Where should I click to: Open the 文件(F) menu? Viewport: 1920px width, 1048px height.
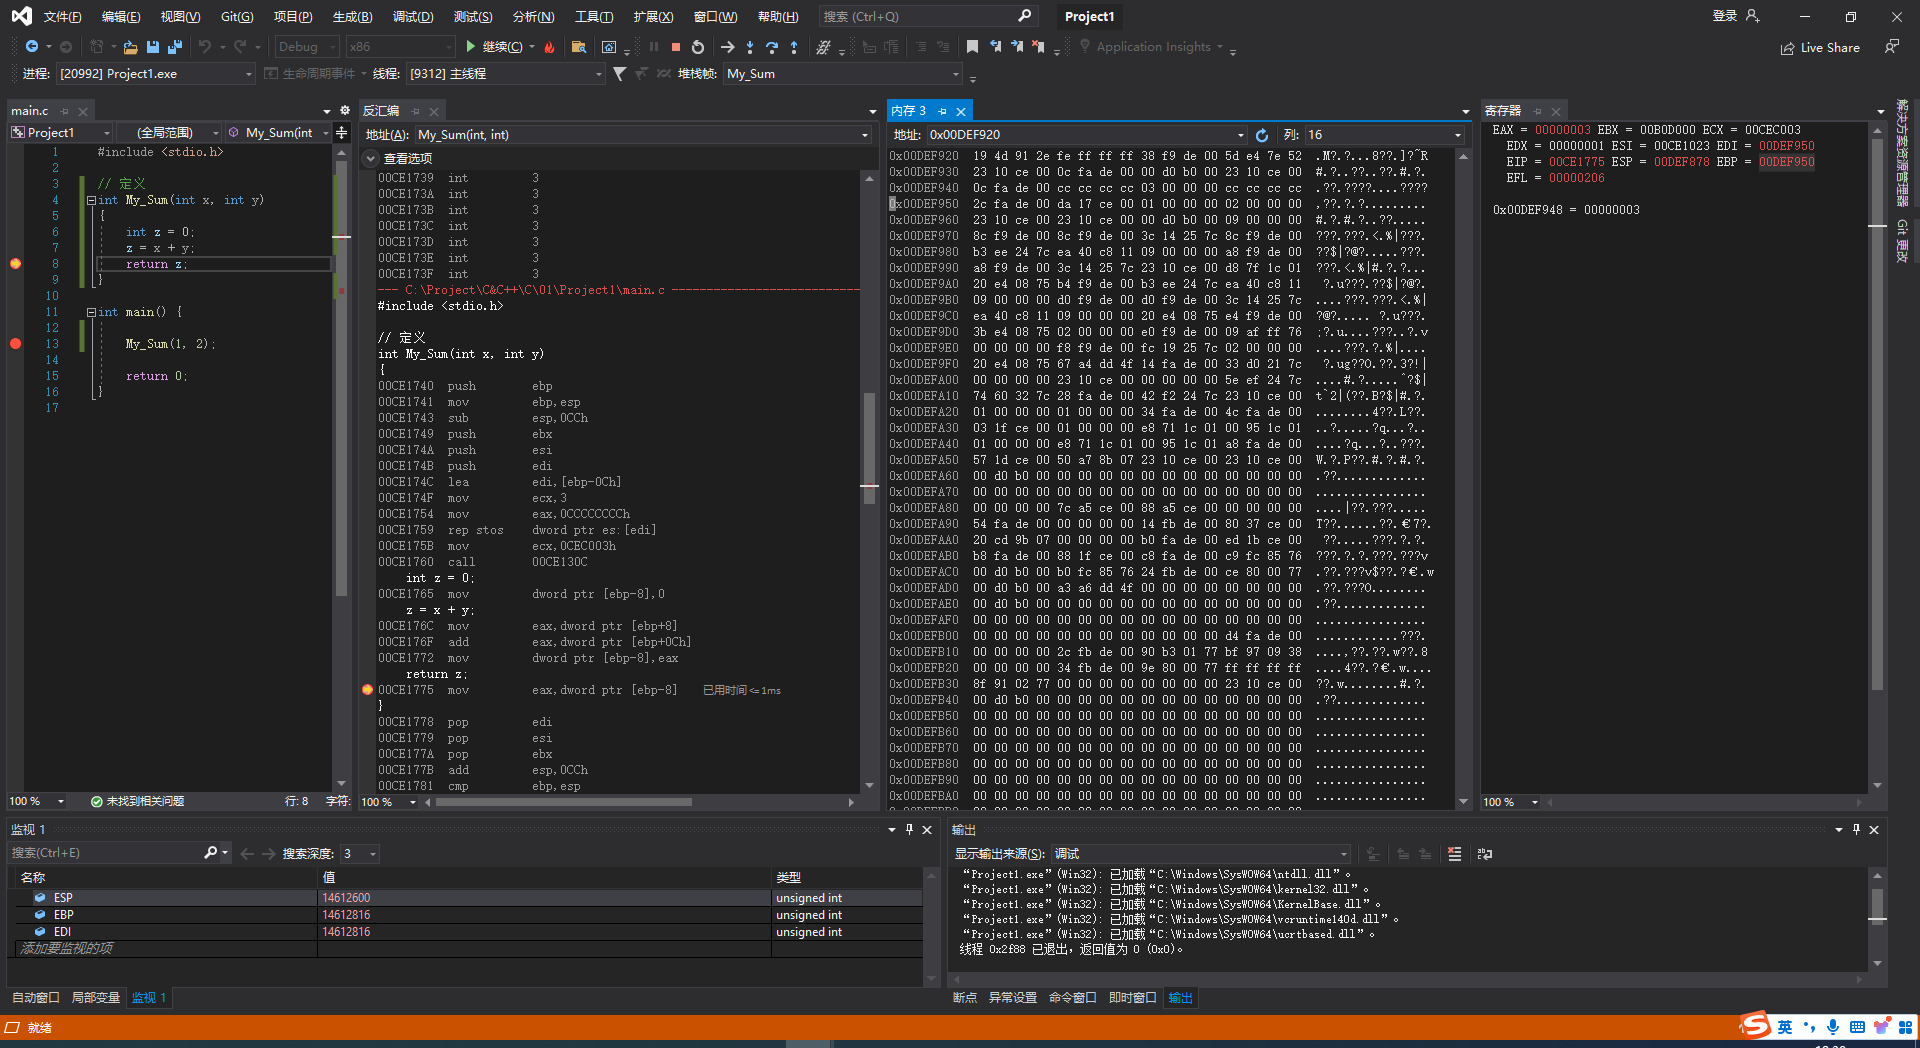pos(62,17)
